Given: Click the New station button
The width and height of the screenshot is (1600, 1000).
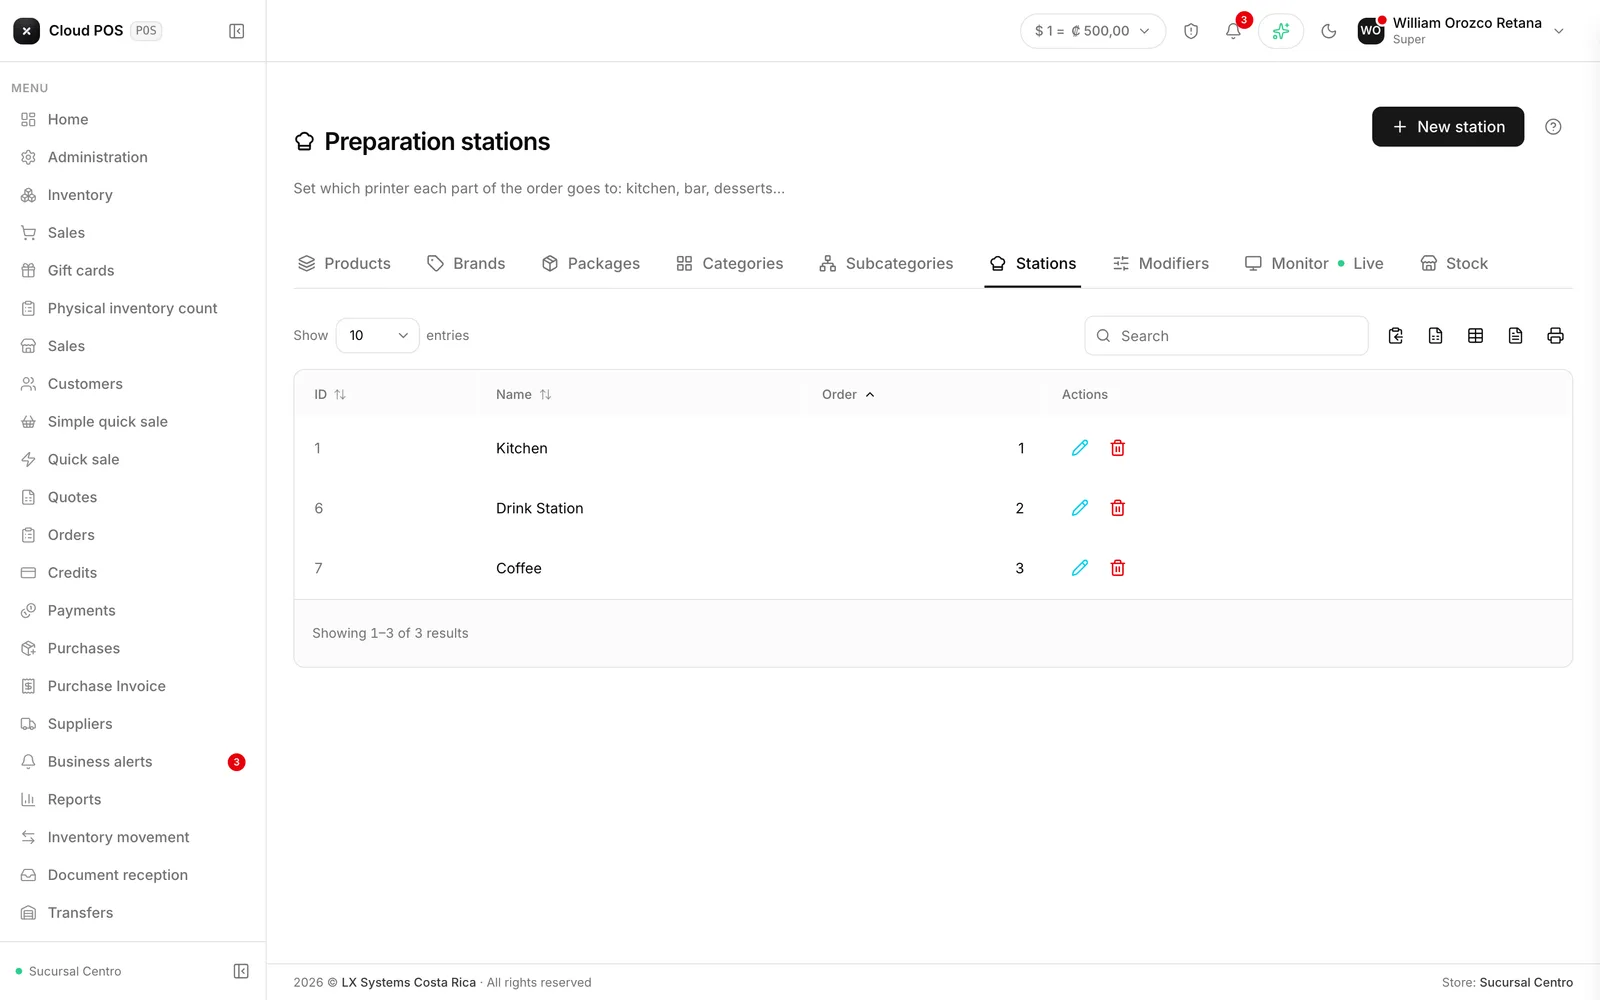Looking at the screenshot, I should 1448,127.
